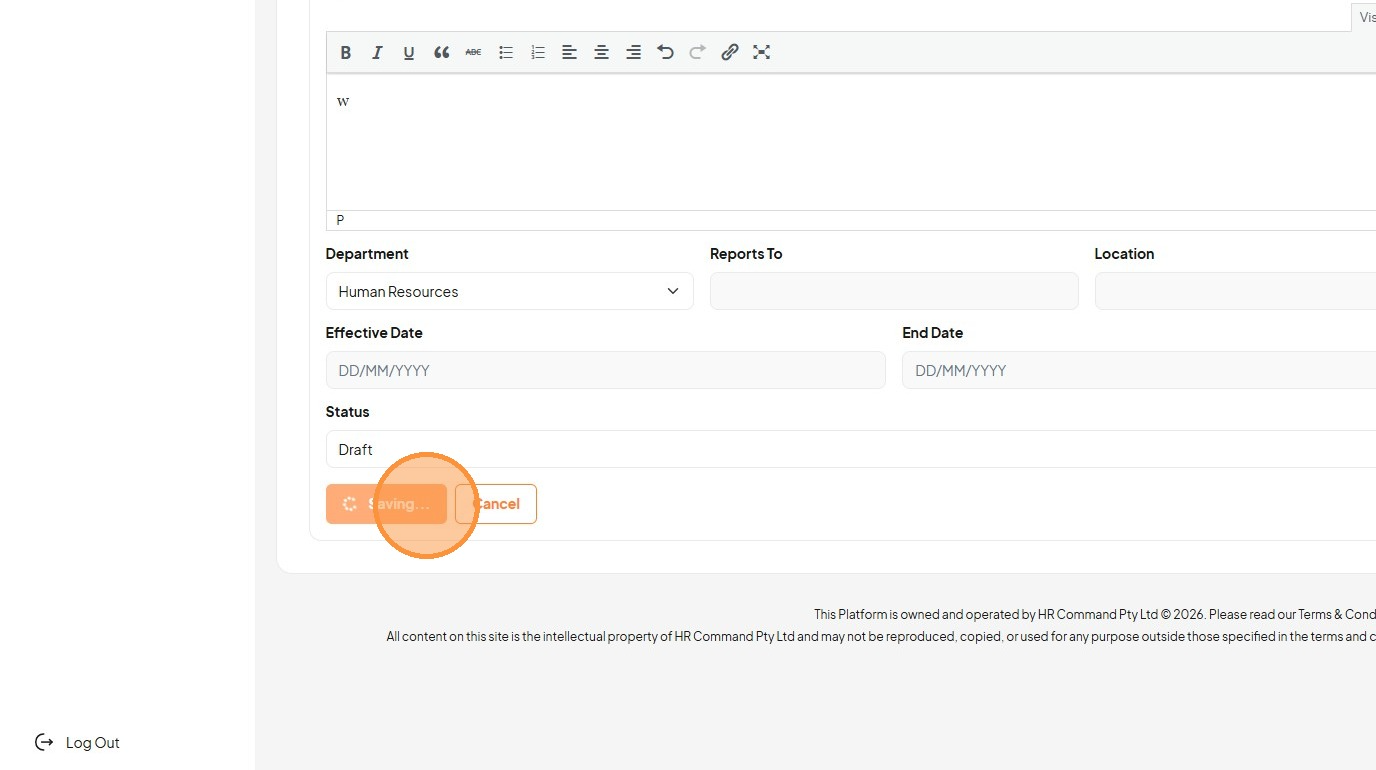Align text to the left
1376x770 pixels.
coord(569,53)
